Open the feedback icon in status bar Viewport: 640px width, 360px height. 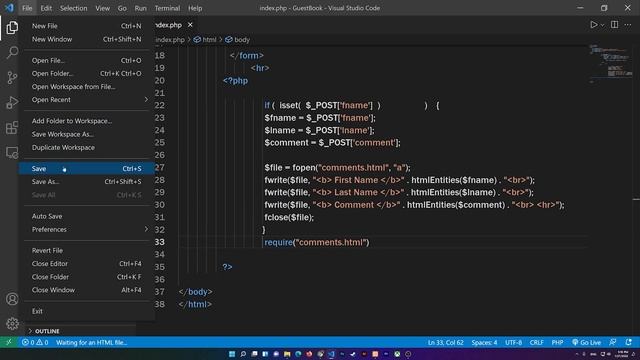tap(613, 342)
